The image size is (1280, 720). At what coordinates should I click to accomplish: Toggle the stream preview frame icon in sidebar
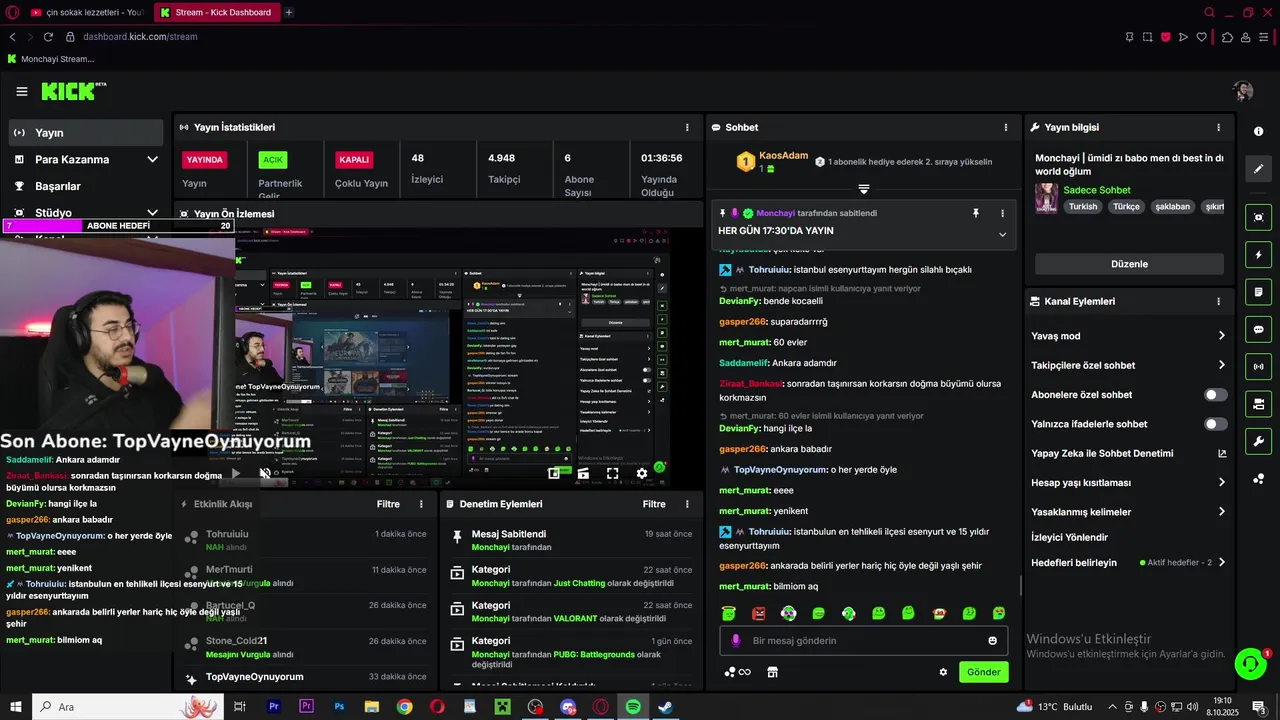[1258, 217]
